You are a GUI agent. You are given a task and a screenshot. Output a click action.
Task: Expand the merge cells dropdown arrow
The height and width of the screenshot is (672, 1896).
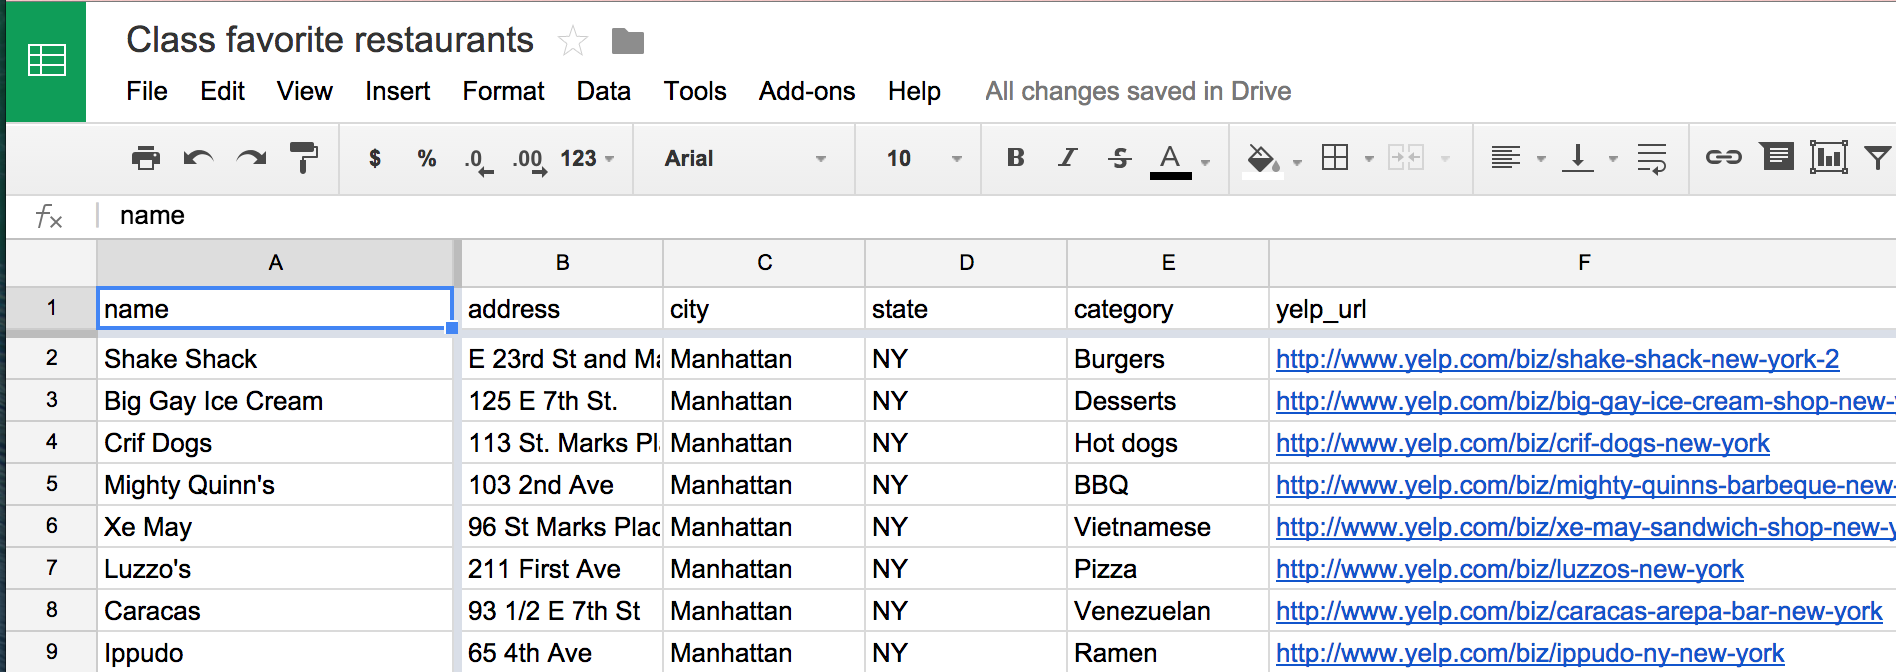pyautogui.click(x=1445, y=159)
